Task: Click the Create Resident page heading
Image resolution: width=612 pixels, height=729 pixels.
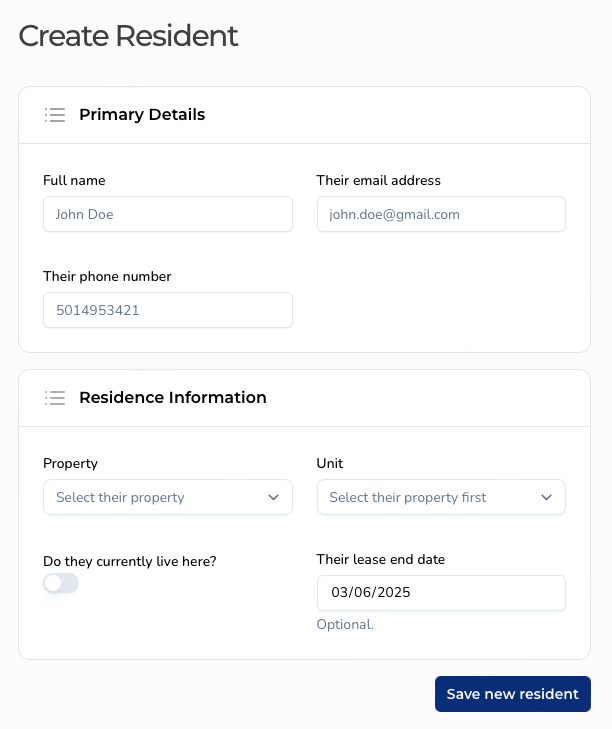Action: click(x=128, y=36)
